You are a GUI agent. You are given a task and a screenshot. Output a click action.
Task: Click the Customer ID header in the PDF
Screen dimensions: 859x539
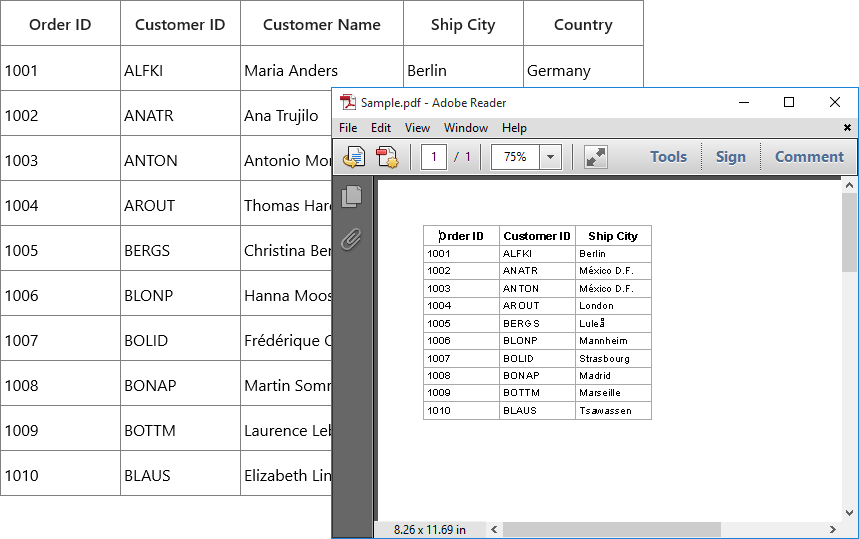coord(537,236)
